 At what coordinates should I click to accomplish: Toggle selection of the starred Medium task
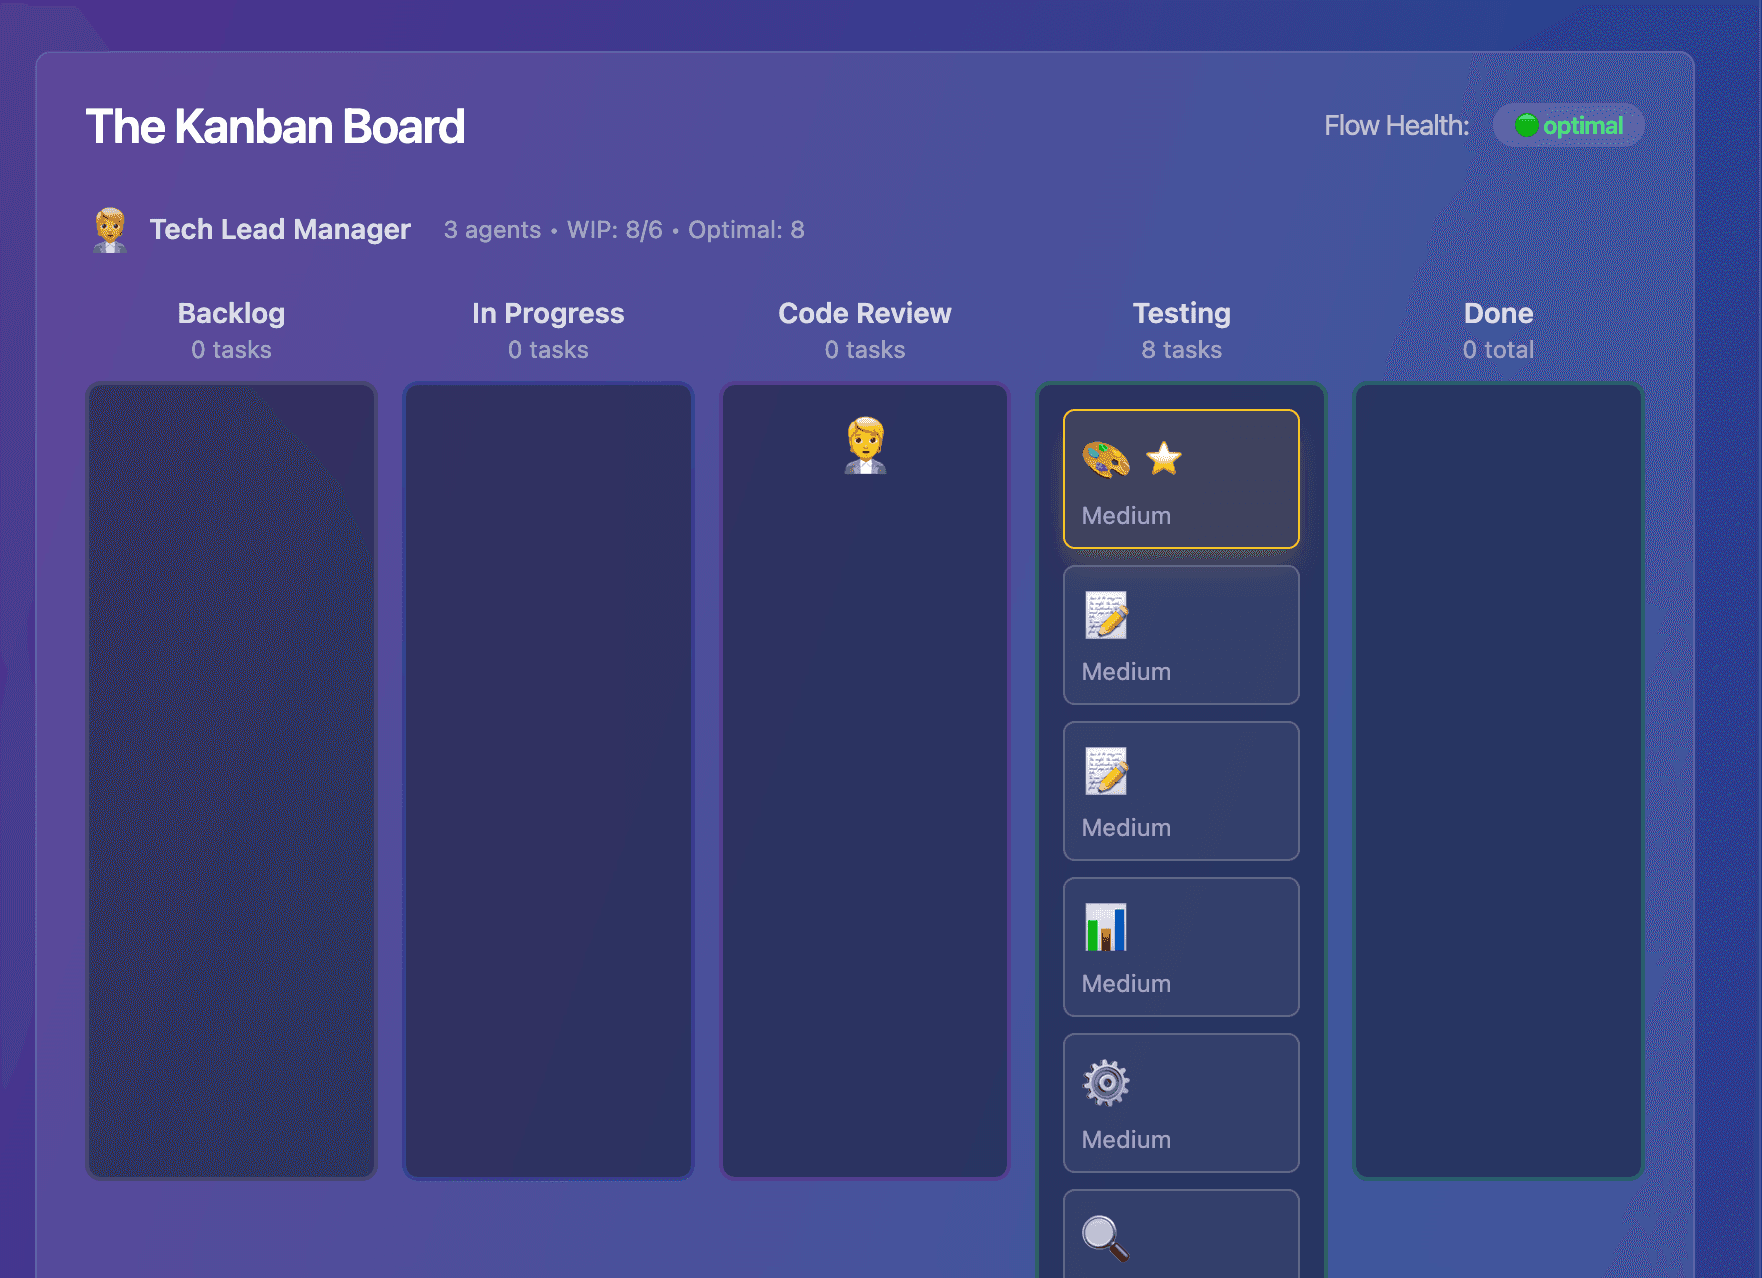[1181, 478]
